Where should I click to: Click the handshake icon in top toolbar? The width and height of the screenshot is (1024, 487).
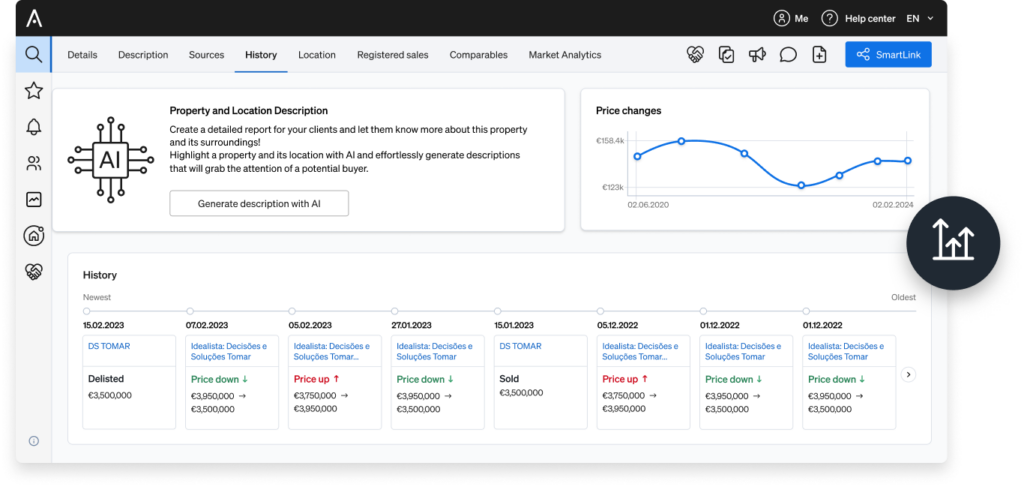tap(695, 55)
